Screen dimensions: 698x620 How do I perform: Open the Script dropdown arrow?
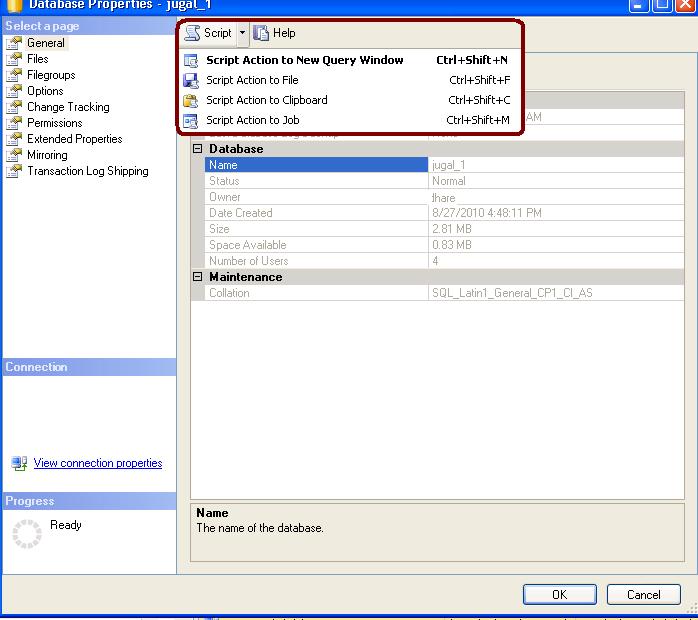(x=242, y=33)
